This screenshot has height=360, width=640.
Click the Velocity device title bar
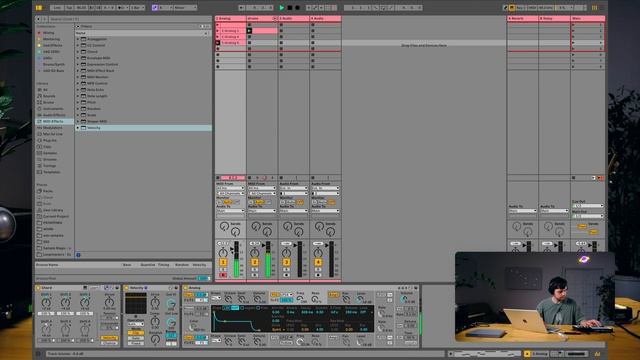(x=151, y=288)
